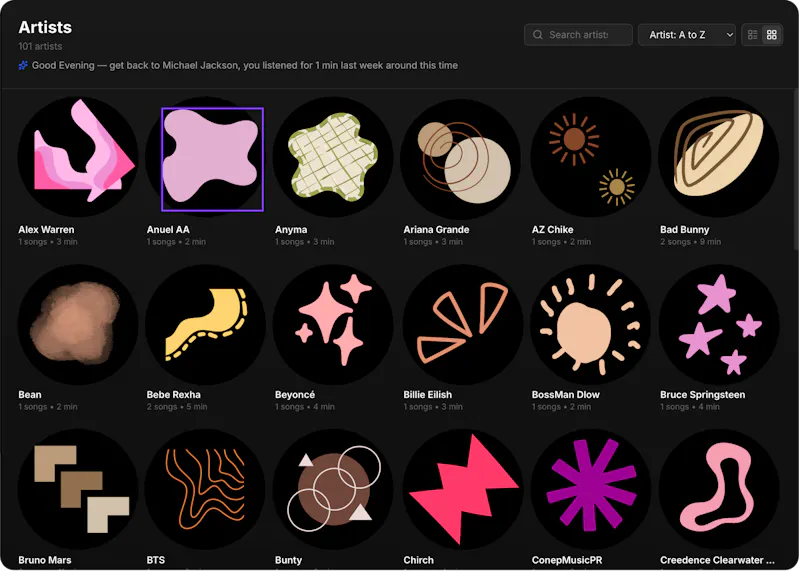The width and height of the screenshot is (800, 571).
Task: Open BTS orange wavy lines artwork
Action: click(206, 489)
